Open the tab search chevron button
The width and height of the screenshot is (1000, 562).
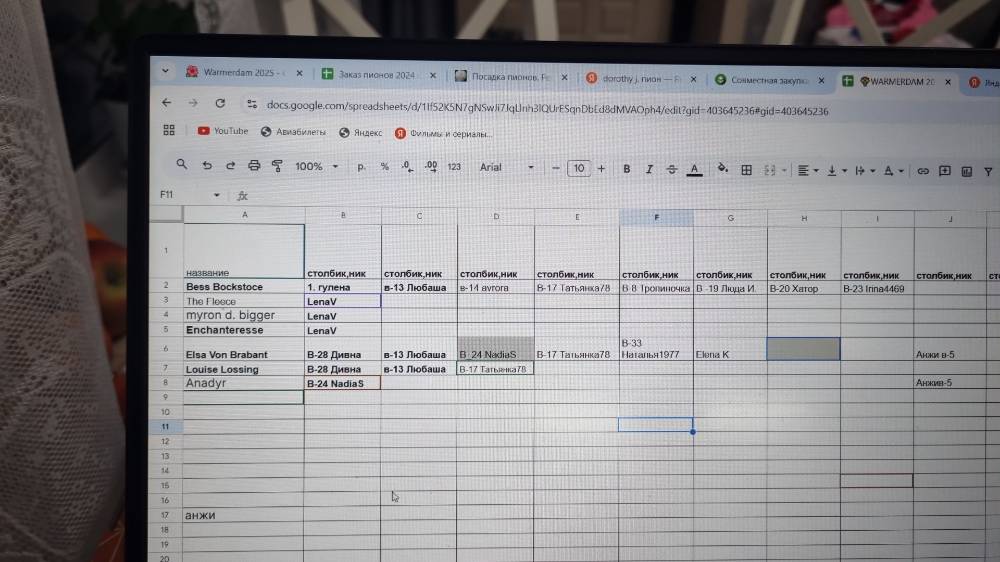[x=165, y=71]
